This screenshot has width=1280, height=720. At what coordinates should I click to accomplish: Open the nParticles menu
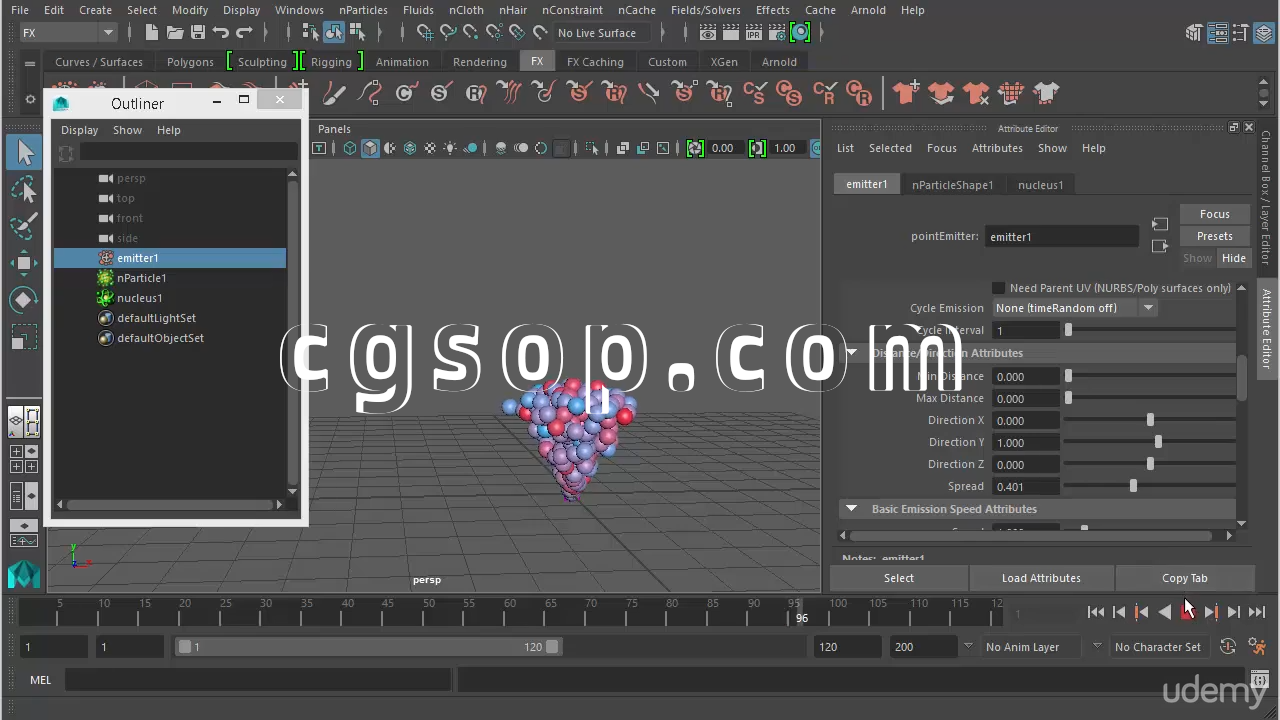pos(362,10)
